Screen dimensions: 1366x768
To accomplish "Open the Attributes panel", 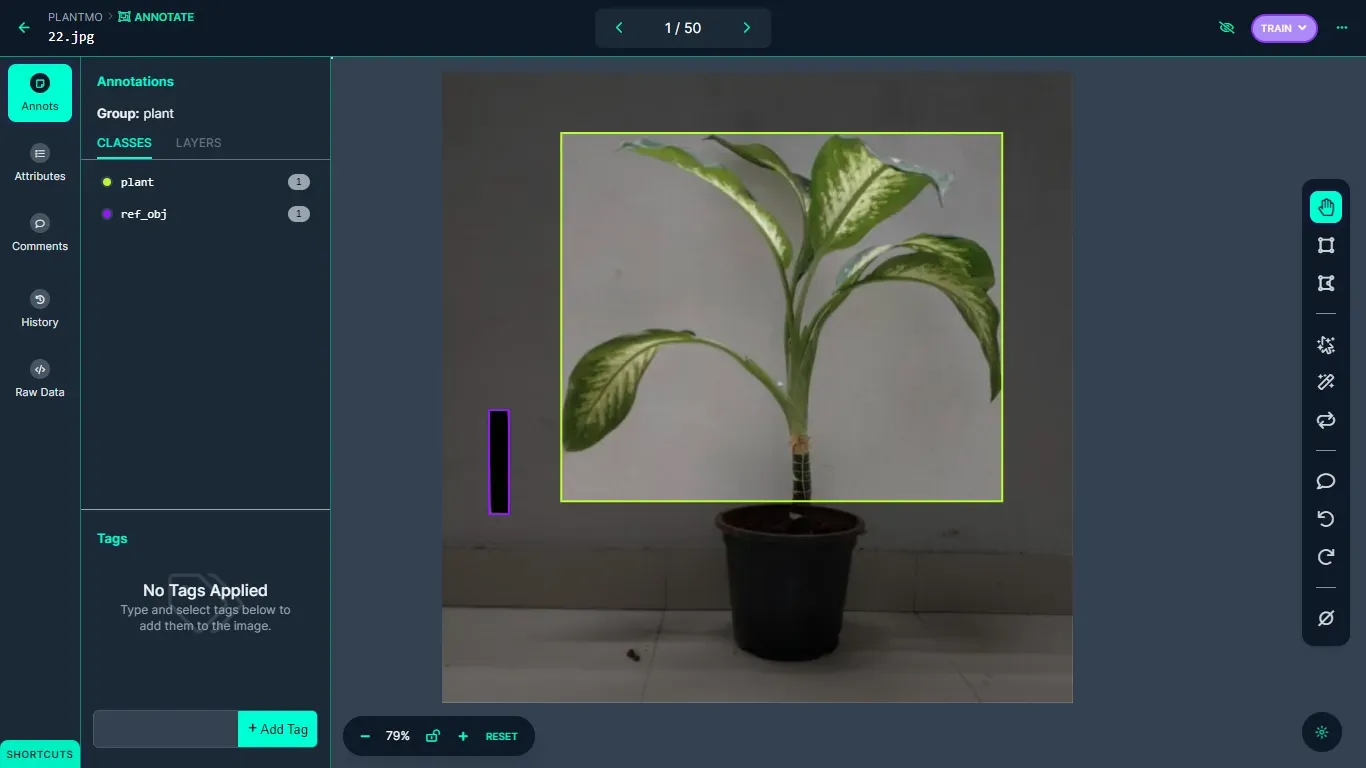I will coord(39,162).
